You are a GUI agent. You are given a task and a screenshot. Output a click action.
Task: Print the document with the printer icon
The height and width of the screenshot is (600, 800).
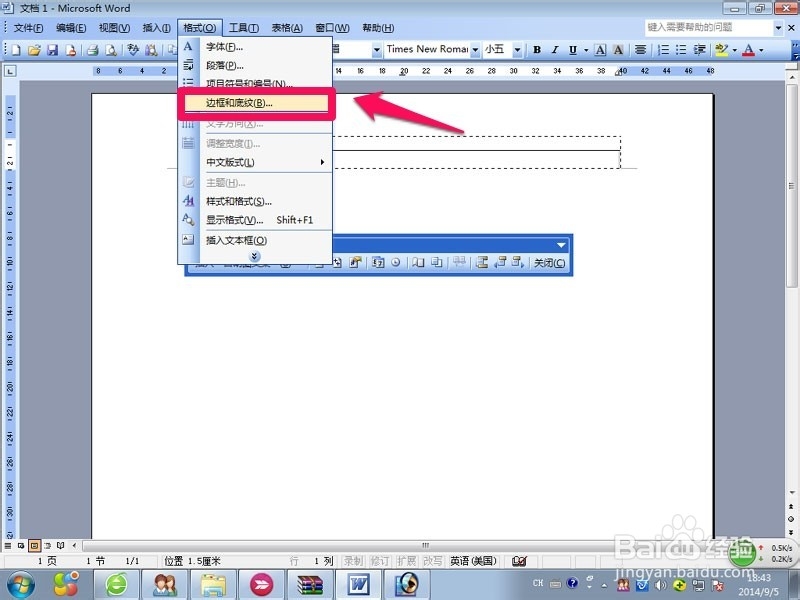92,50
